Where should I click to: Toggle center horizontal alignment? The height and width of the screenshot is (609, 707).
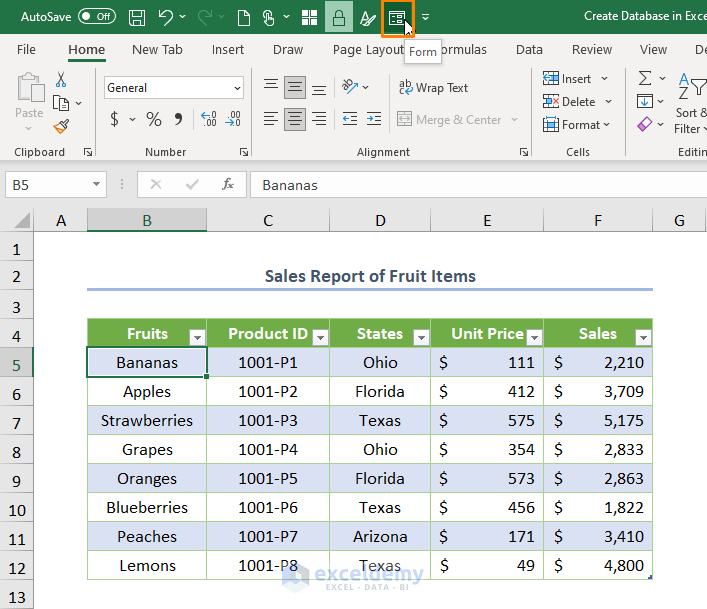point(294,120)
